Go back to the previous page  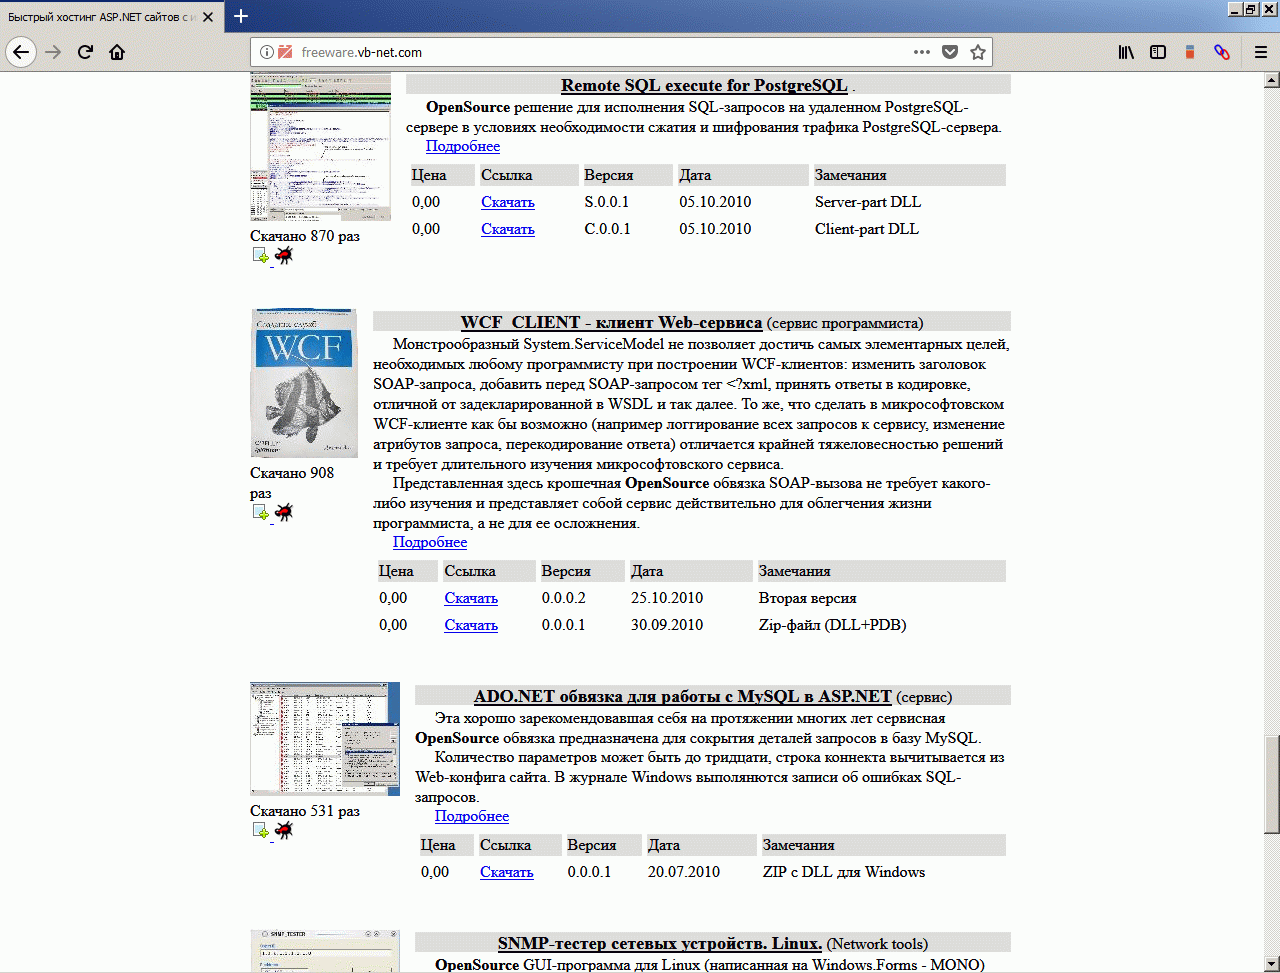21,52
